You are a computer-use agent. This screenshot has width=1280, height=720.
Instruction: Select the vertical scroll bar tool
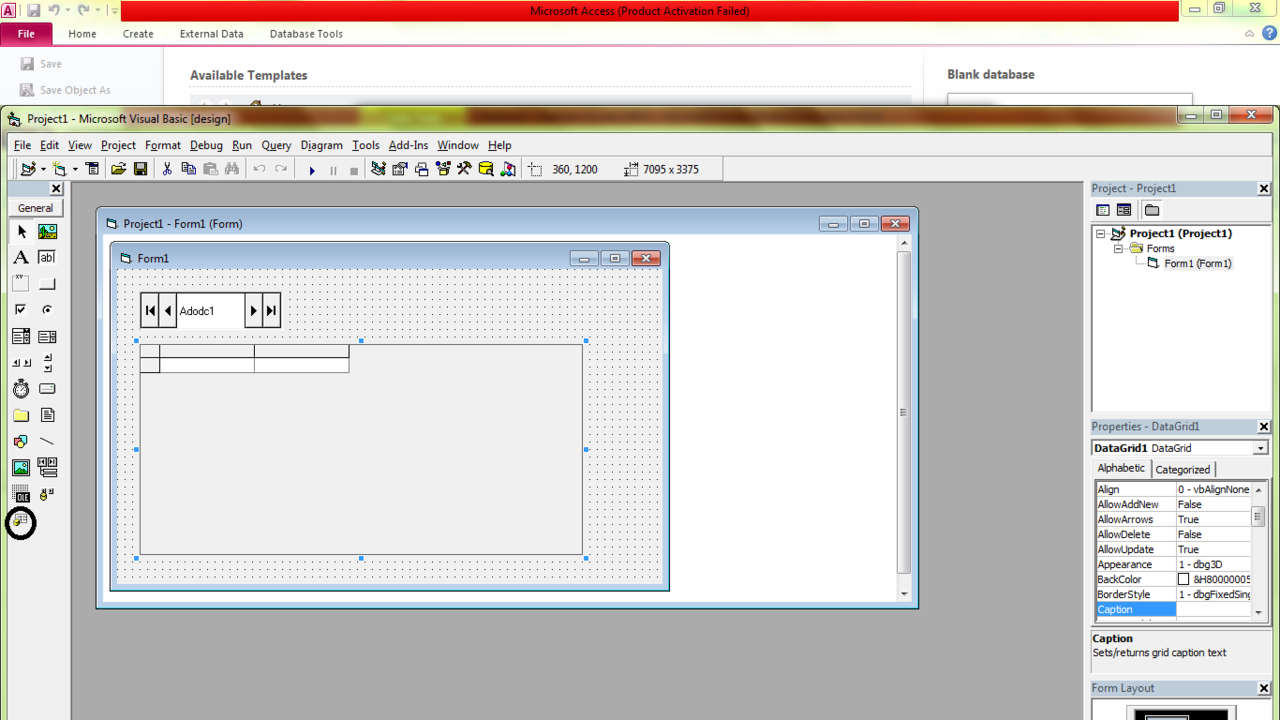click(x=47, y=362)
